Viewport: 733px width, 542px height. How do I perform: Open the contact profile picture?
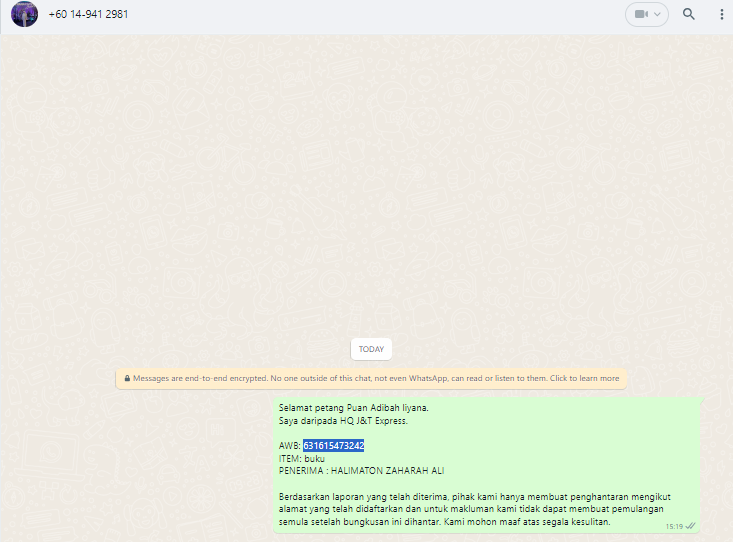tap(24, 14)
